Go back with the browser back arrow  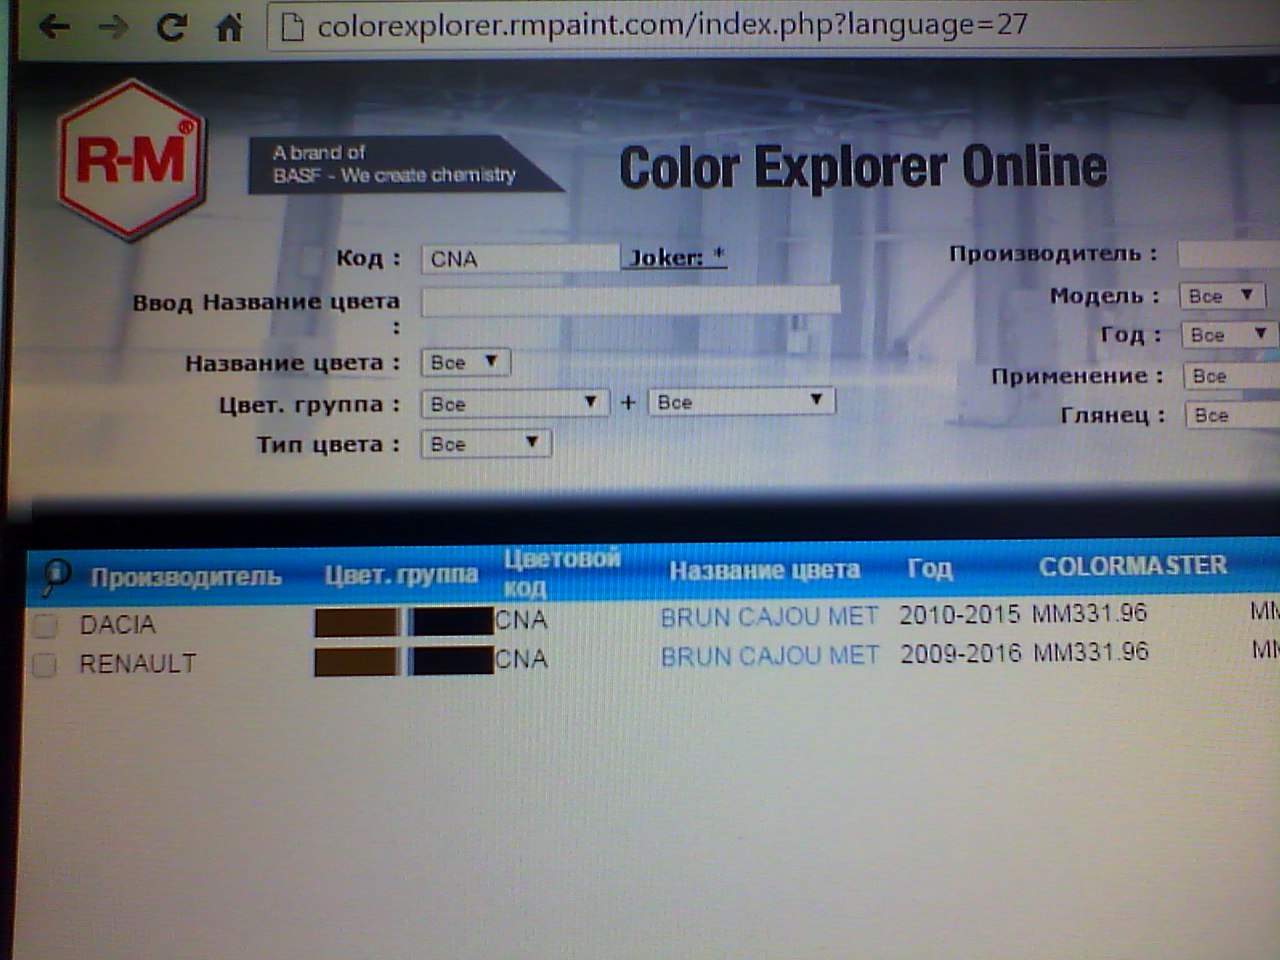pos(54,26)
